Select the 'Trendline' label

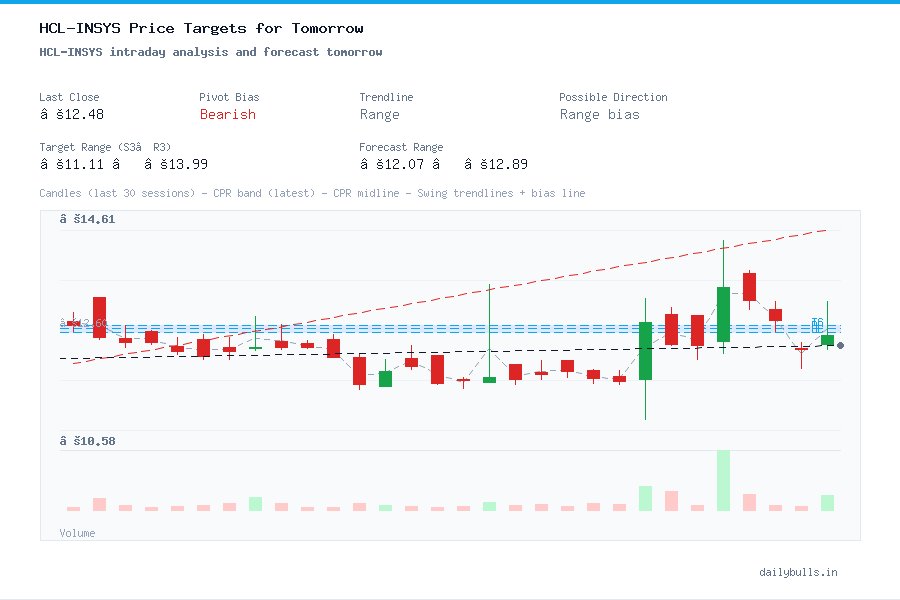click(x=386, y=97)
